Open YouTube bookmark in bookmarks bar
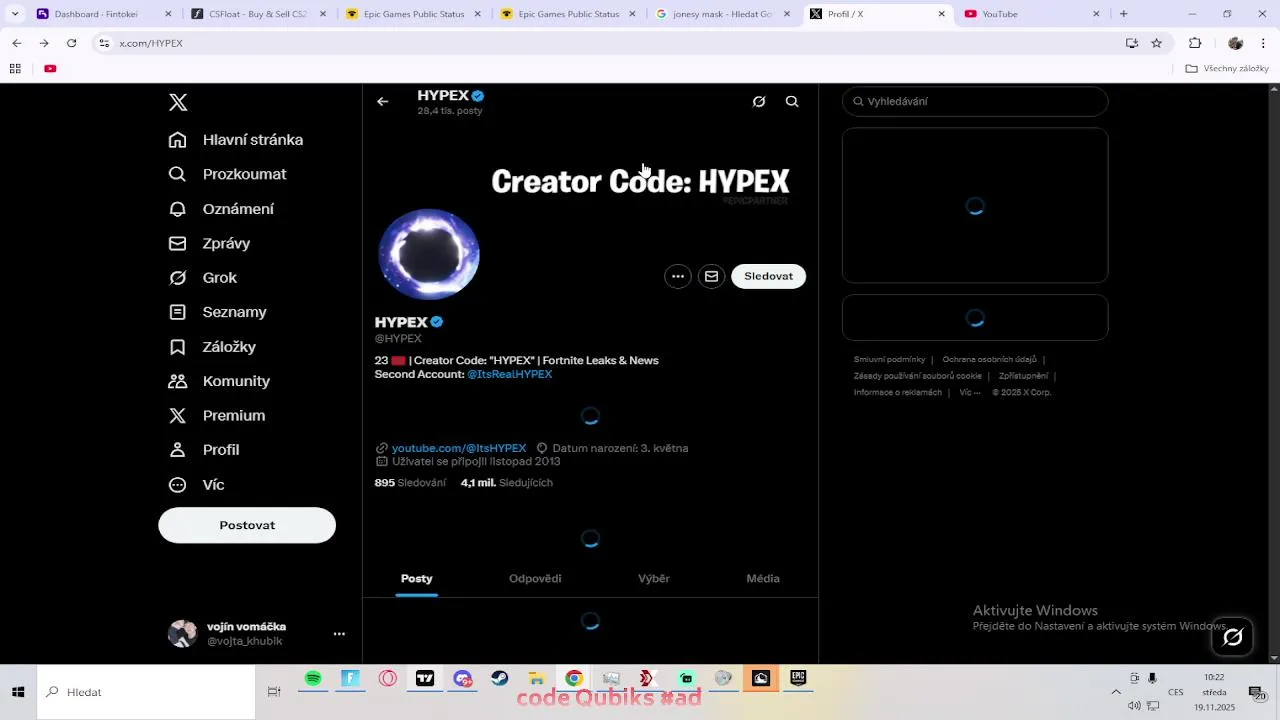The height and width of the screenshot is (720, 1280). point(50,68)
